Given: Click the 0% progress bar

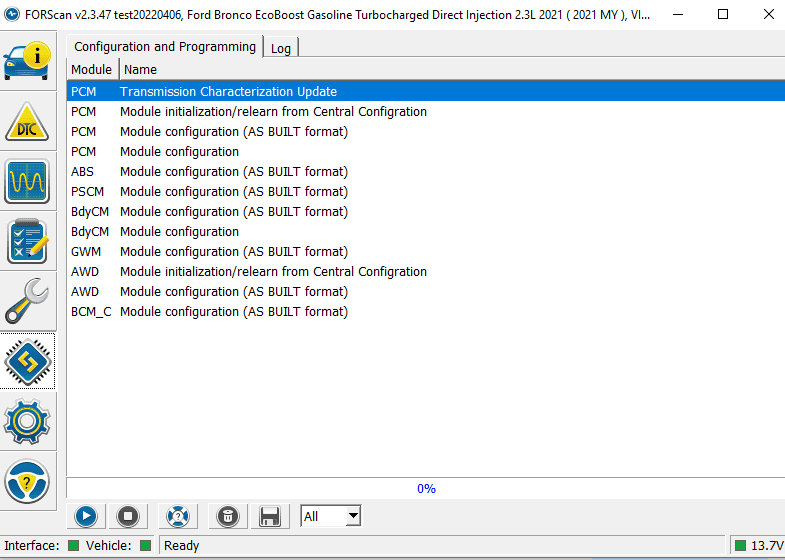Looking at the screenshot, I should click(426, 488).
